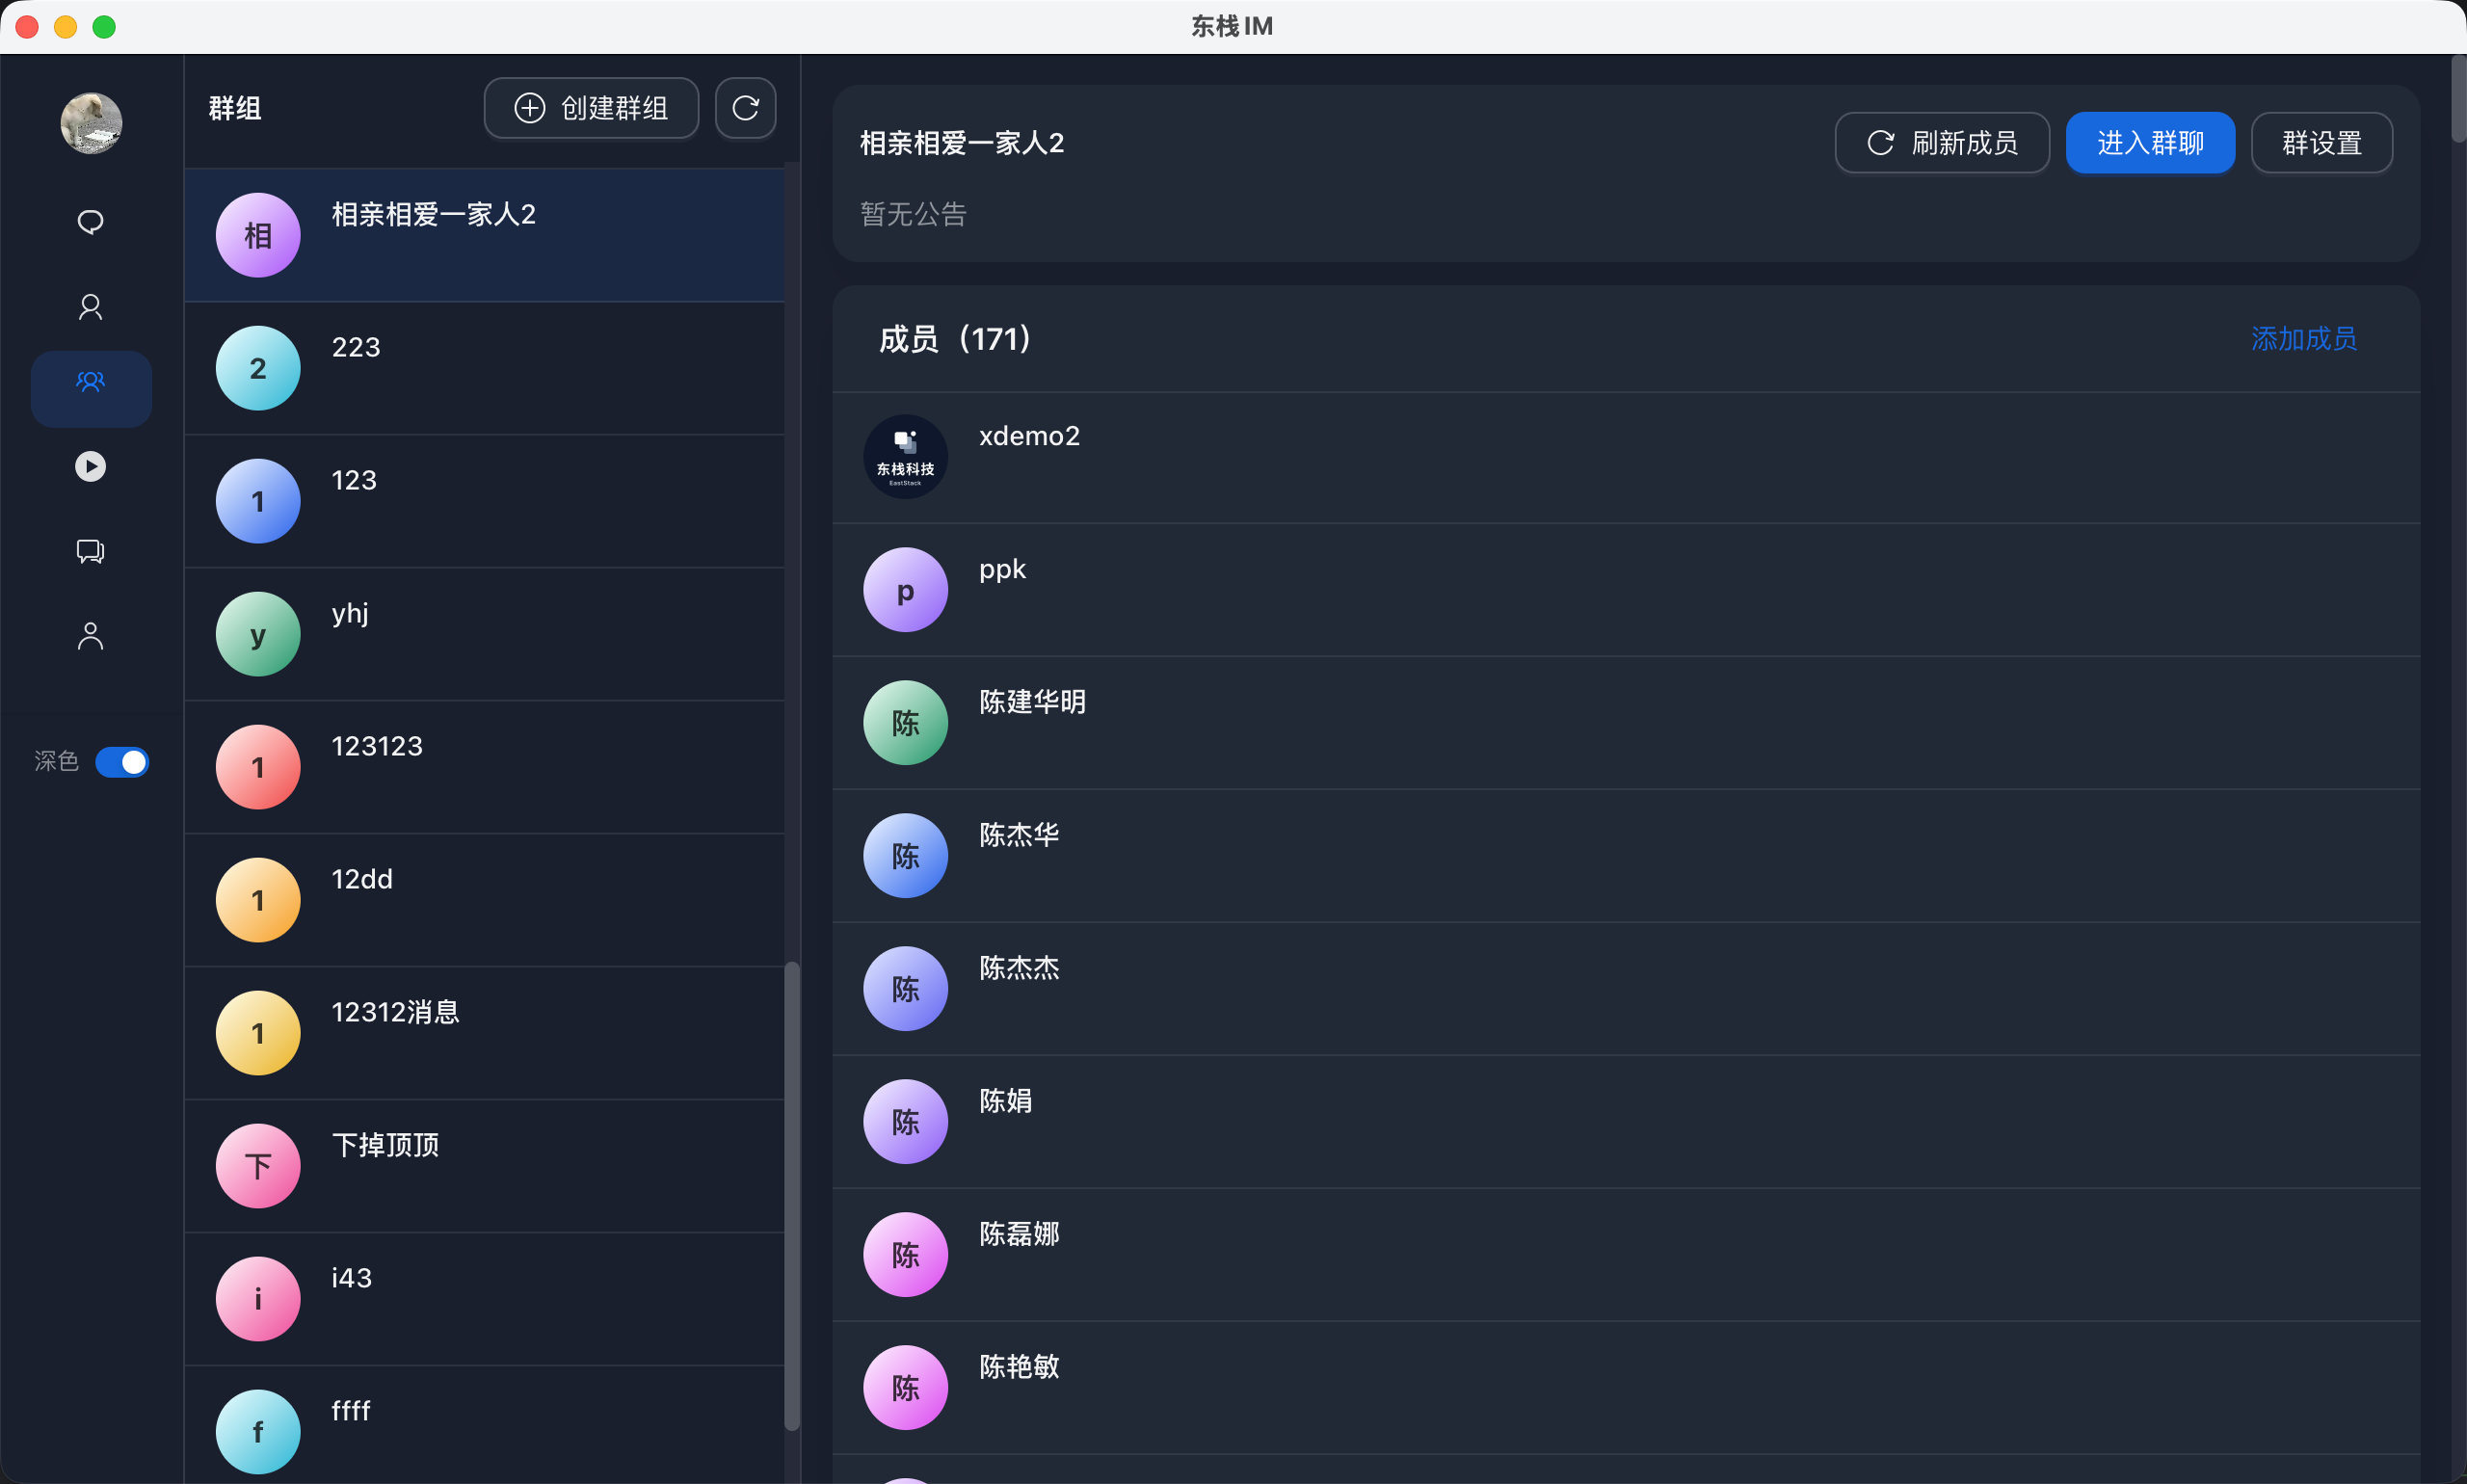Open the user profile avatar in the sidebar
Screen dimensions: 2467x1484
(x=91, y=123)
